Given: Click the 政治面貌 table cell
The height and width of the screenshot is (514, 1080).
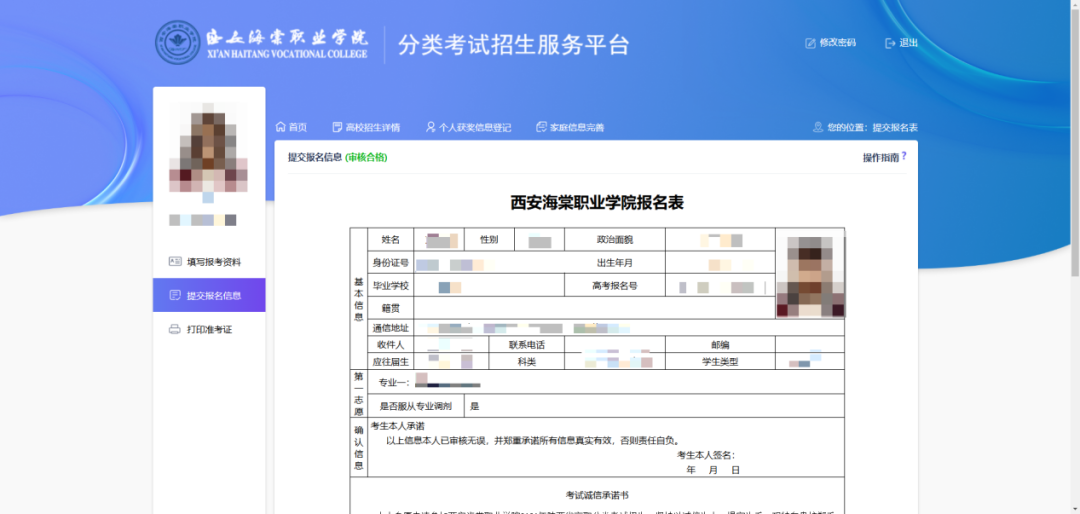Looking at the screenshot, I should [x=615, y=239].
